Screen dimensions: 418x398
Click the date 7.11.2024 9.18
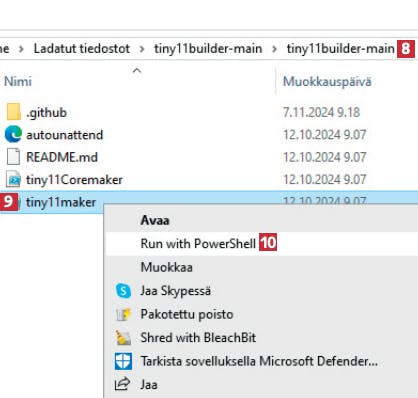tap(321, 112)
